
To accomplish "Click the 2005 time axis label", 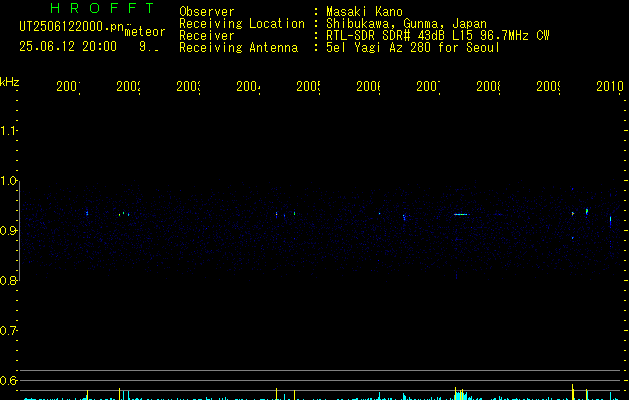I will click(x=308, y=86).
